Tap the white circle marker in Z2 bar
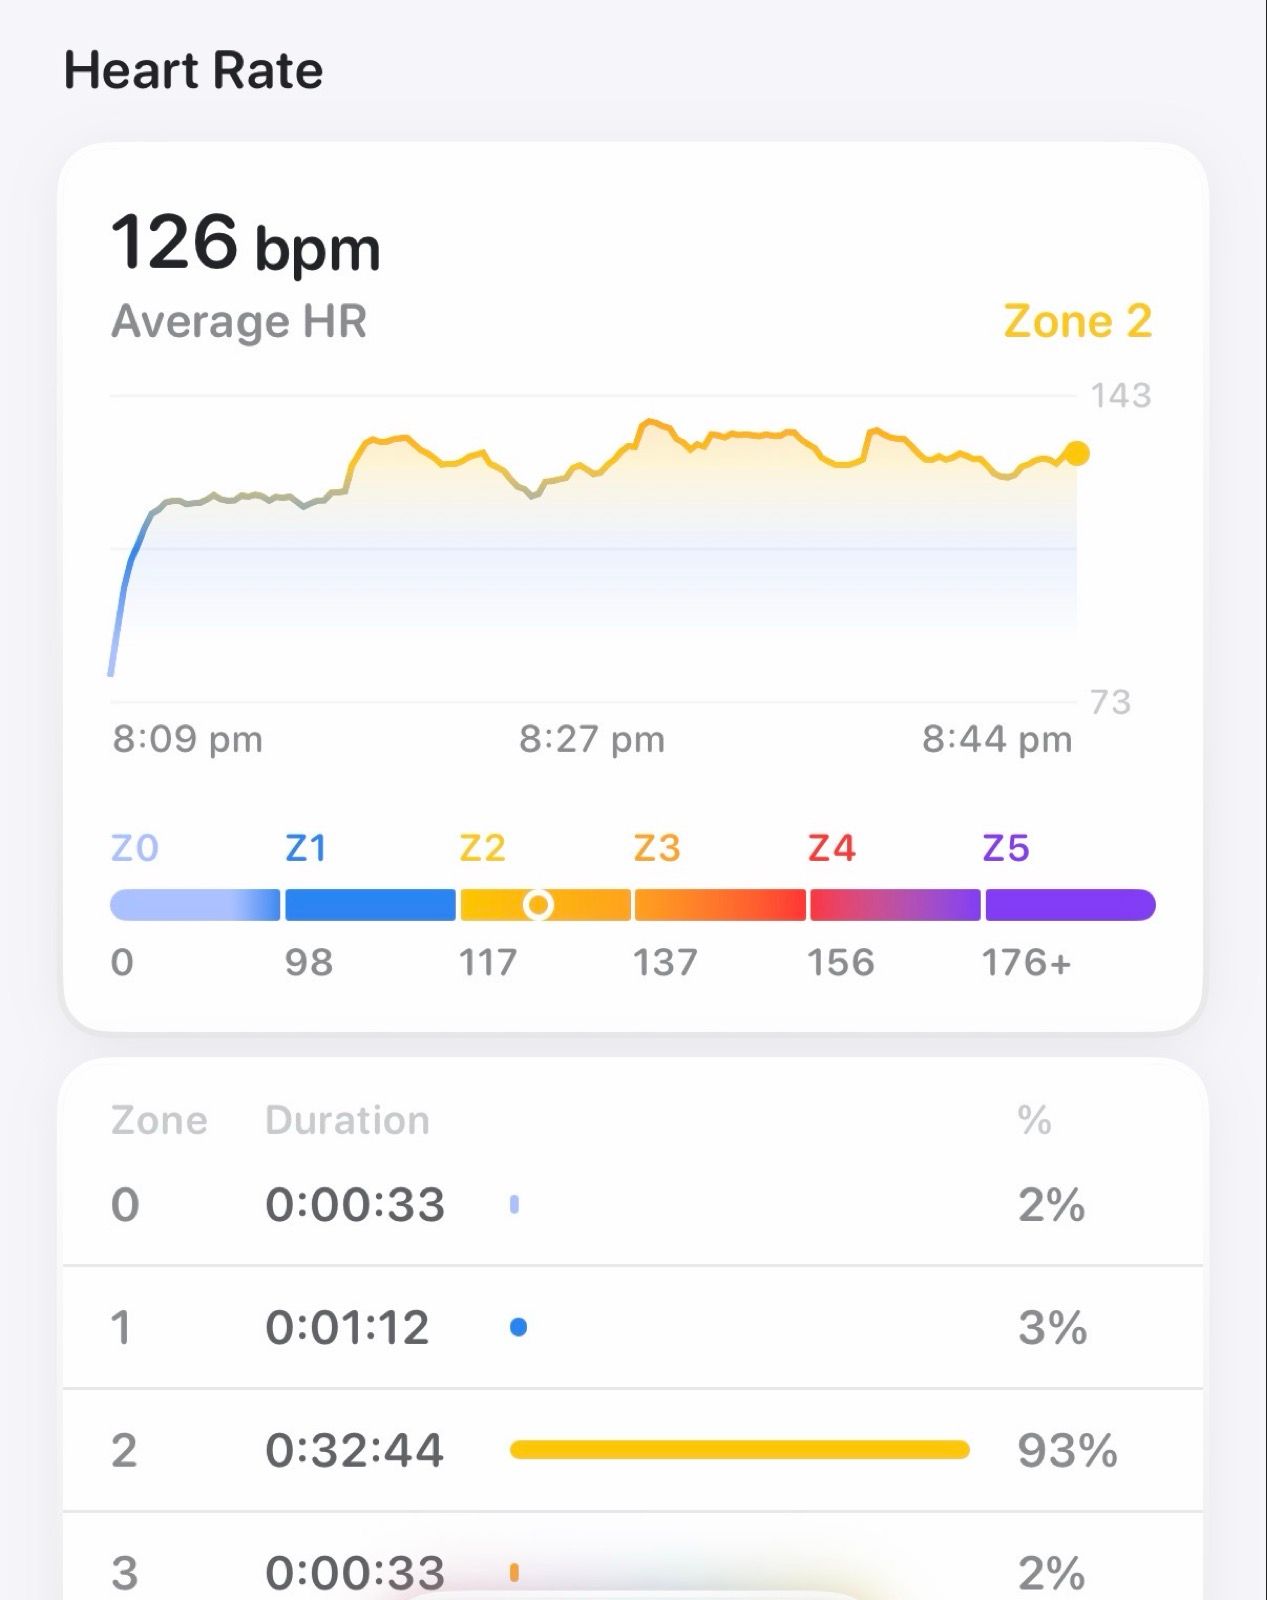 [538, 905]
